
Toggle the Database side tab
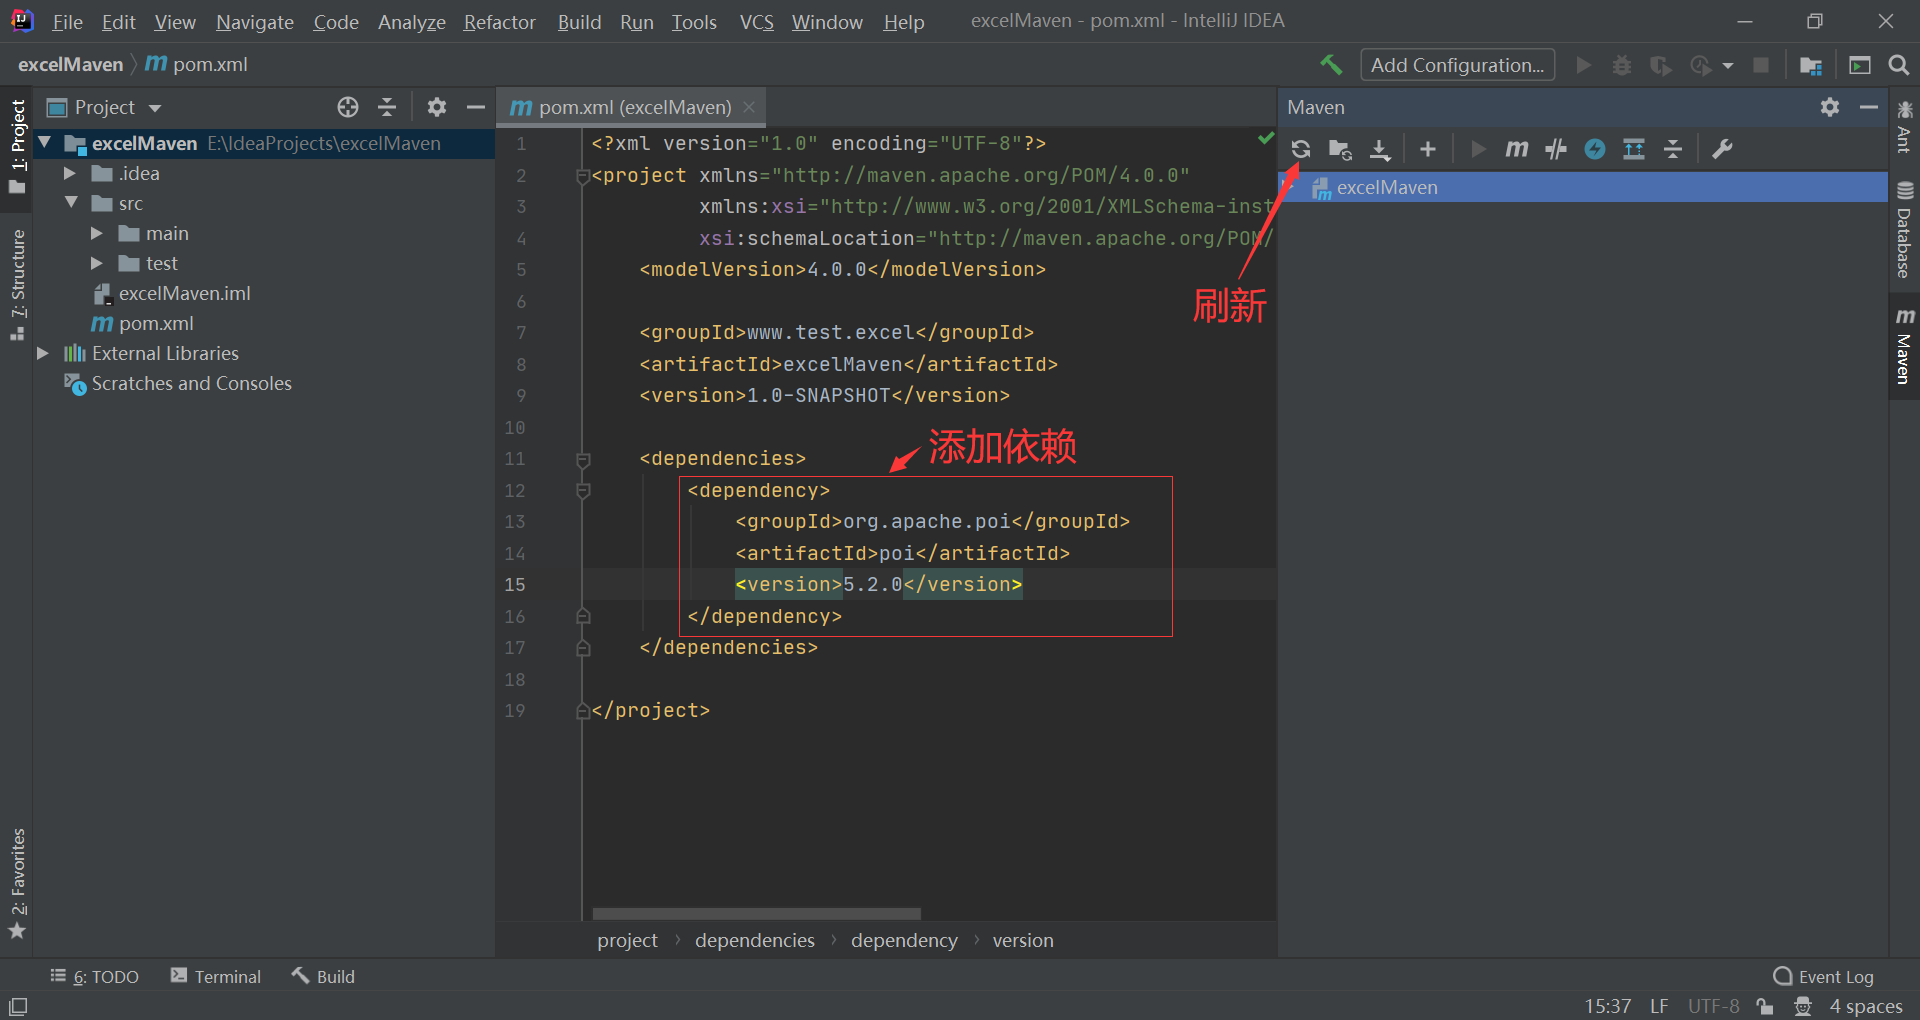coord(1904,230)
